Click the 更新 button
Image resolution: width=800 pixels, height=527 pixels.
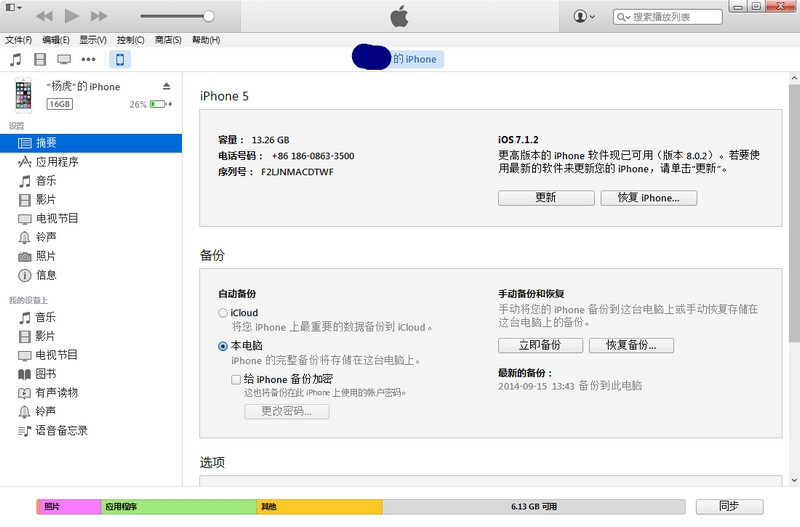point(546,198)
